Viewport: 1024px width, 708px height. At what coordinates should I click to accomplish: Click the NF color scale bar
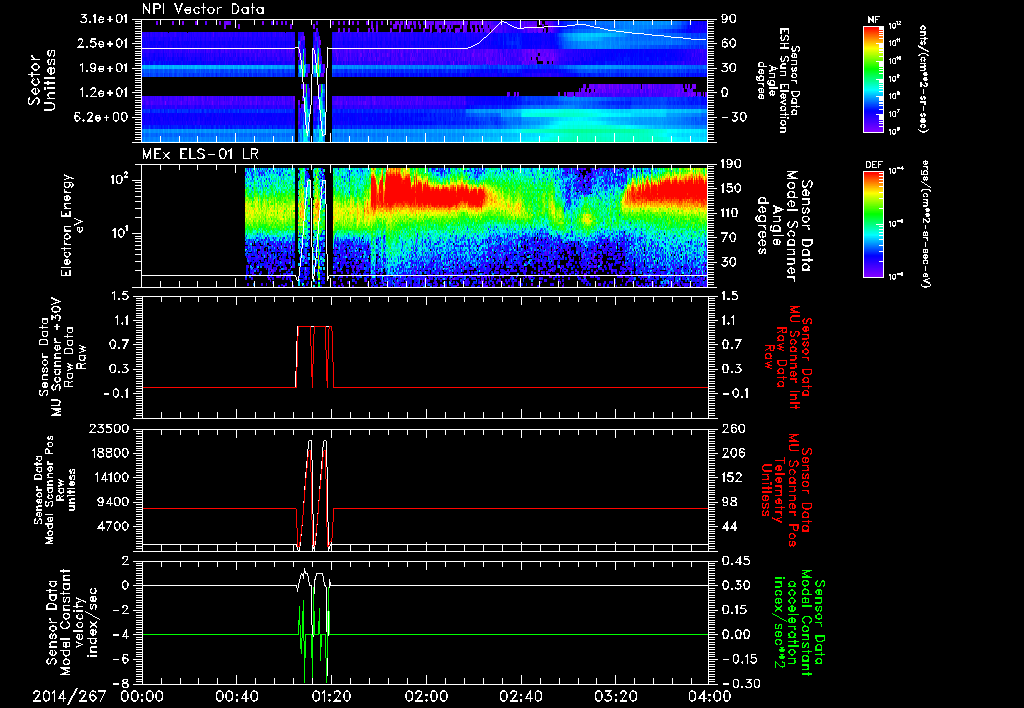coord(874,78)
